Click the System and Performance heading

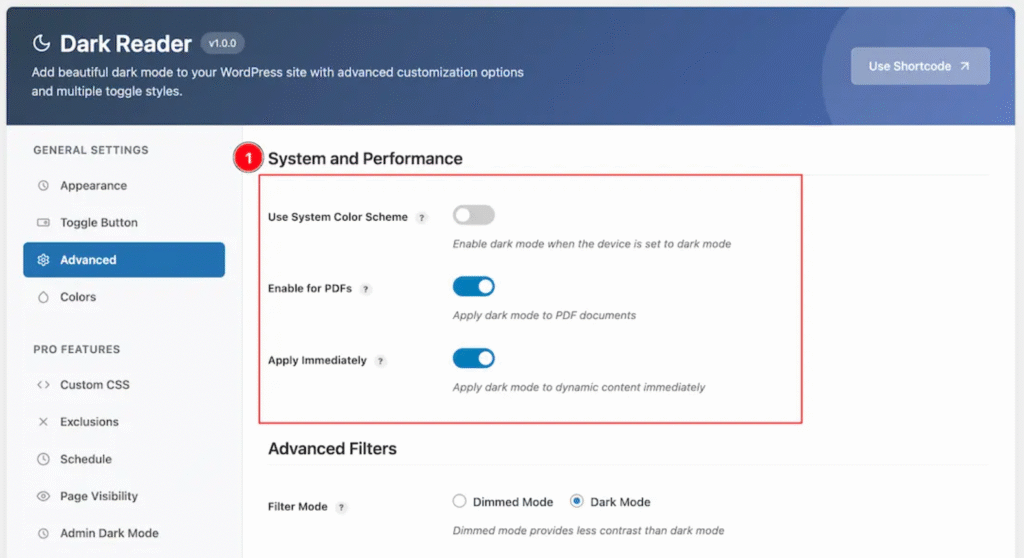[x=365, y=159]
